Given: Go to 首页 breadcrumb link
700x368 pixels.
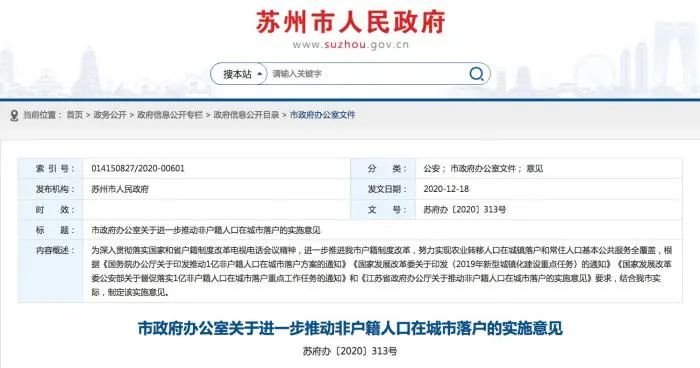Looking at the screenshot, I should pos(75,115).
